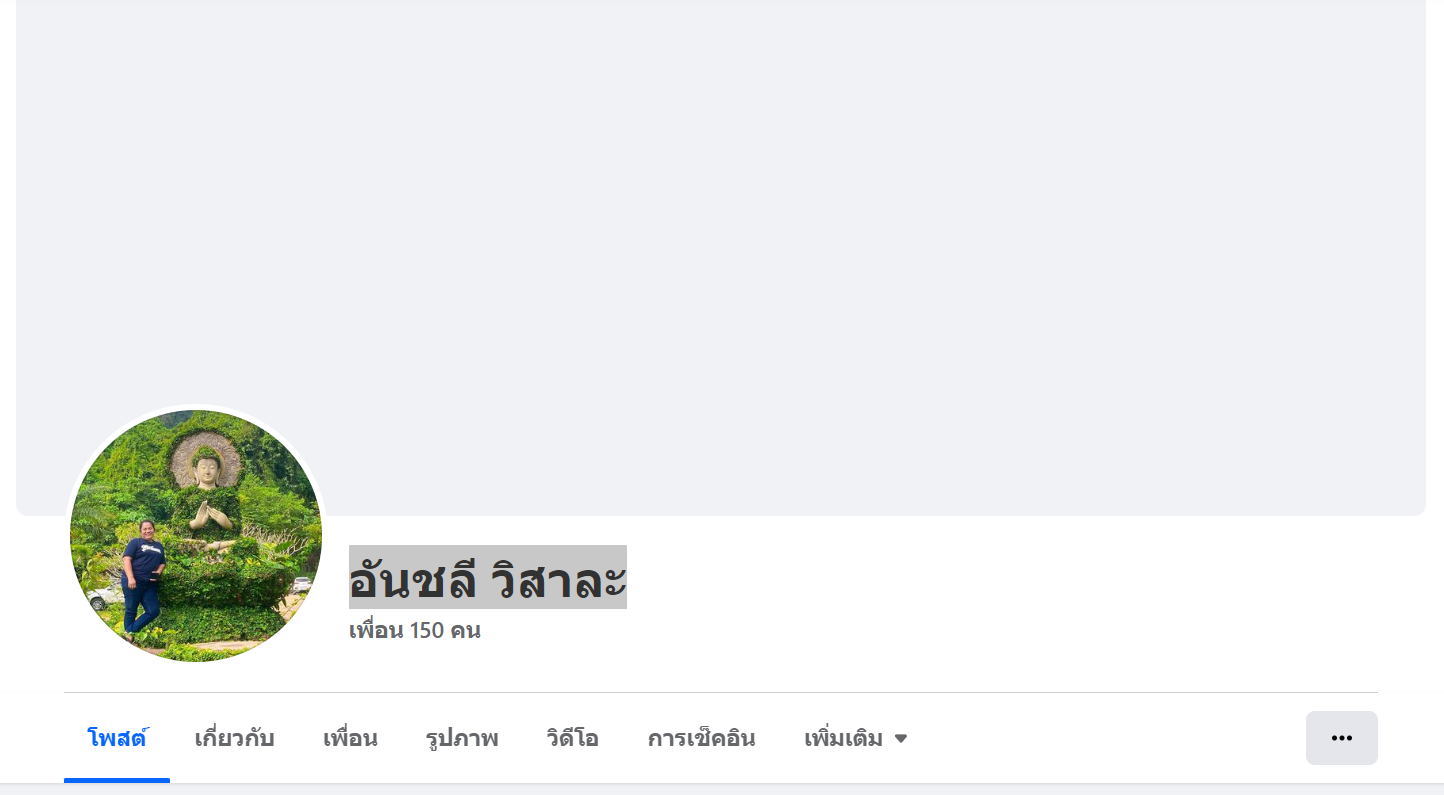Switch to the โพสต์ tab
The image size is (1444, 795).
coord(117,739)
